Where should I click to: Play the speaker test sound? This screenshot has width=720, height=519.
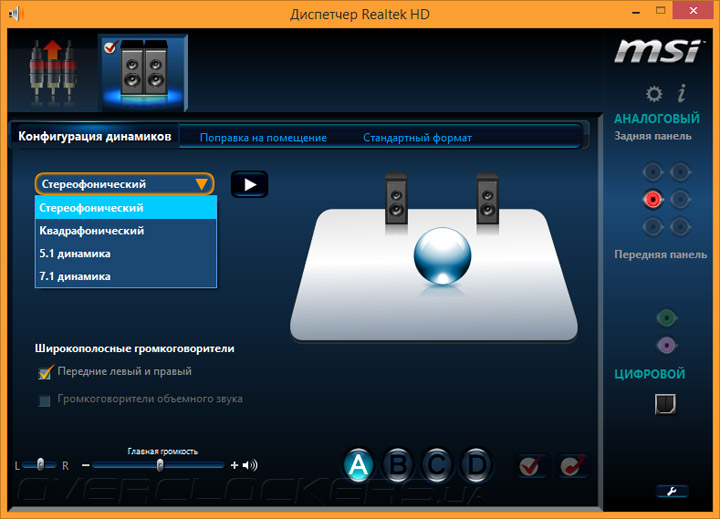tap(250, 185)
